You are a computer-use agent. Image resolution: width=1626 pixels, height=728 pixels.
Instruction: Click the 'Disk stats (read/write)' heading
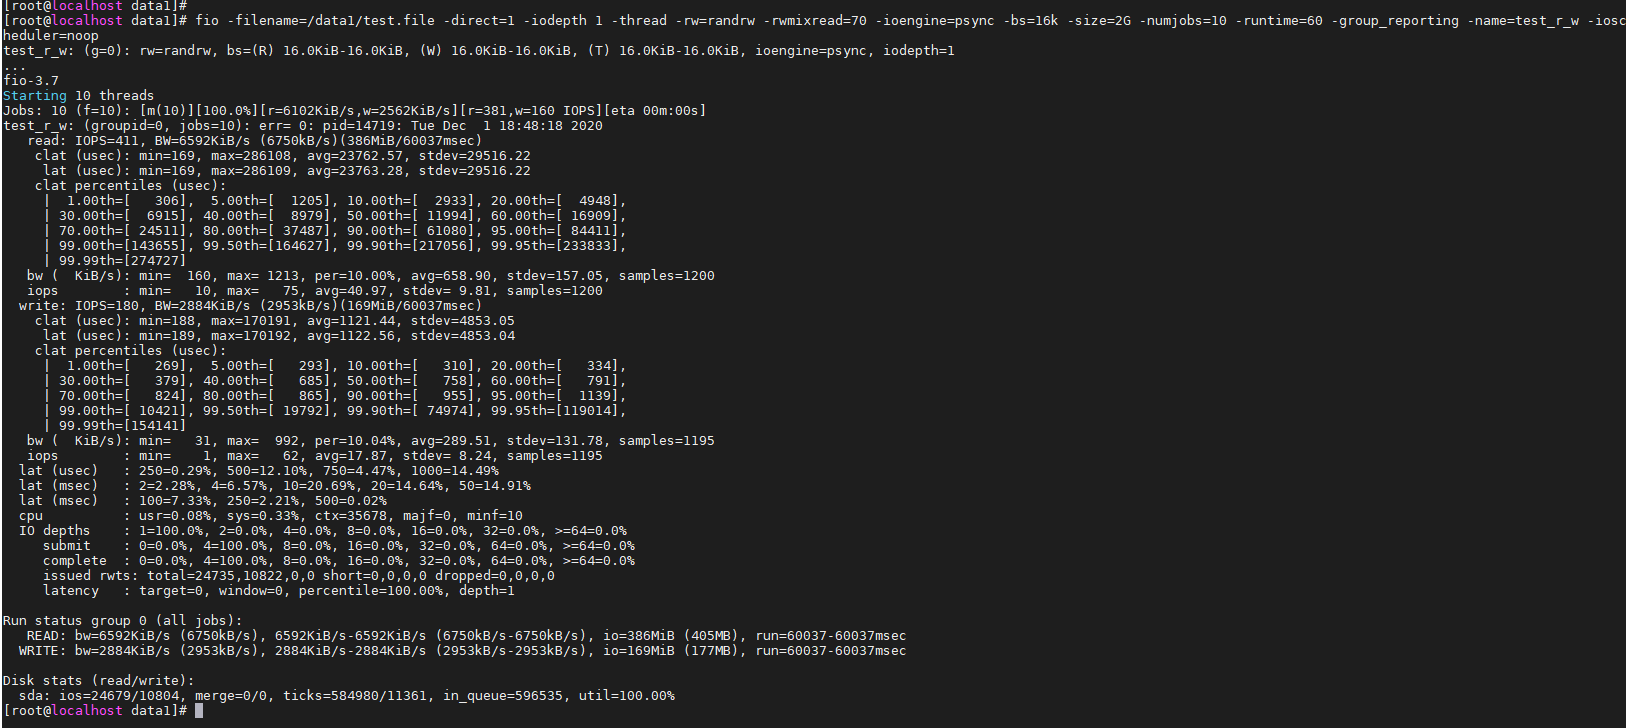98,681
